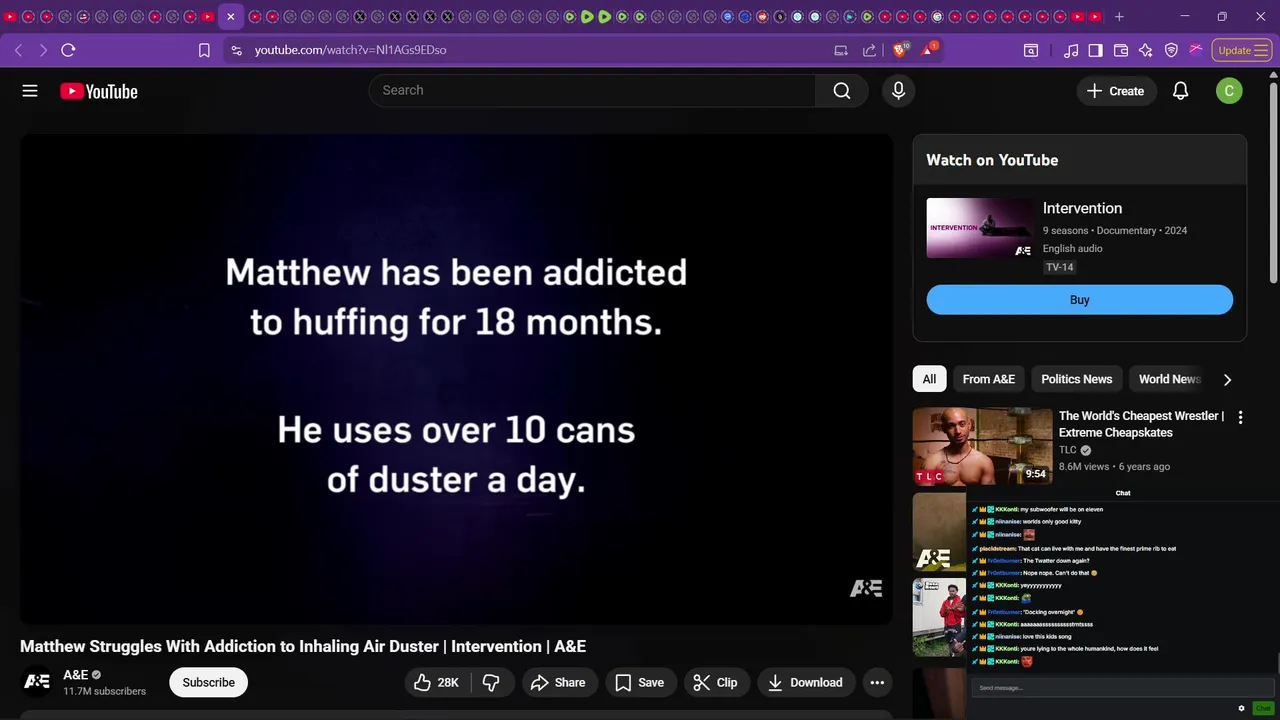Click the Create button
This screenshot has width=1280, height=720.
tap(1116, 91)
